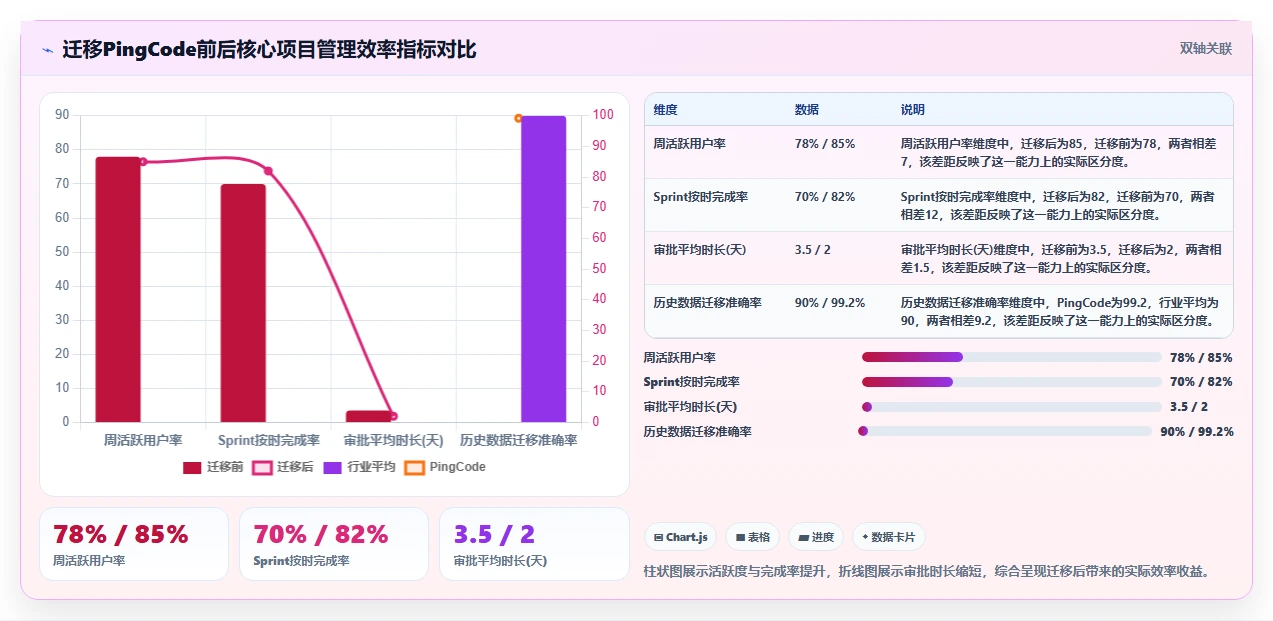Click the 90% / 99.2% table cell
Image resolution: width=1273 pixels, height=621 pixels.
[830, 302]
